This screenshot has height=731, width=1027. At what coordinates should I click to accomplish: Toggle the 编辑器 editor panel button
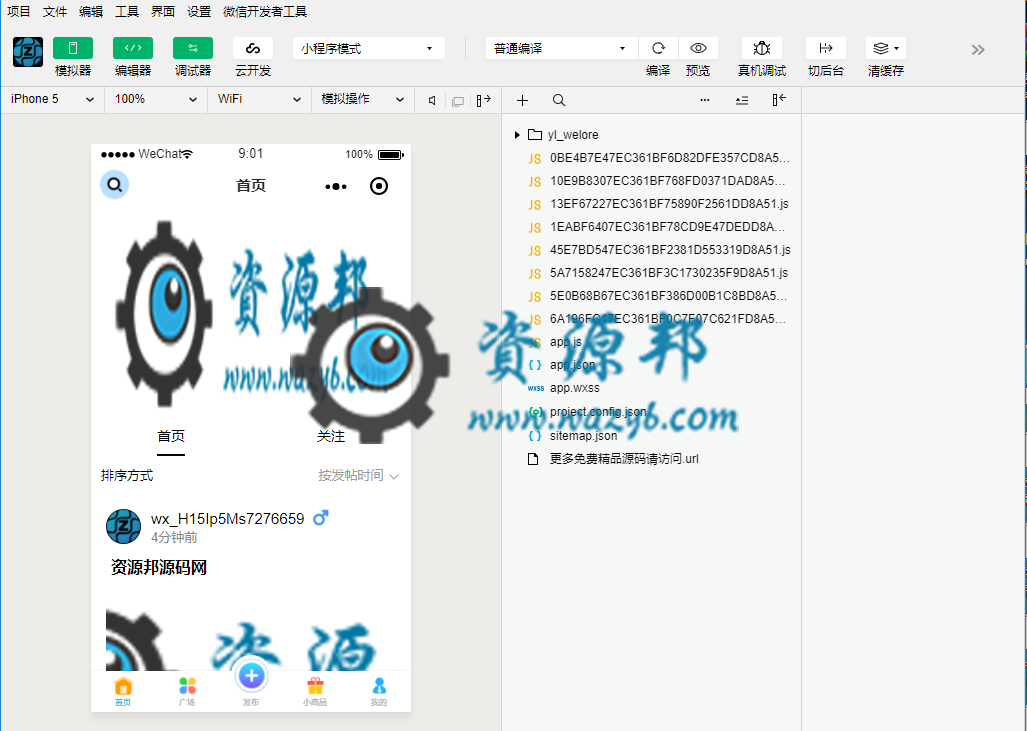click(133, 48)
